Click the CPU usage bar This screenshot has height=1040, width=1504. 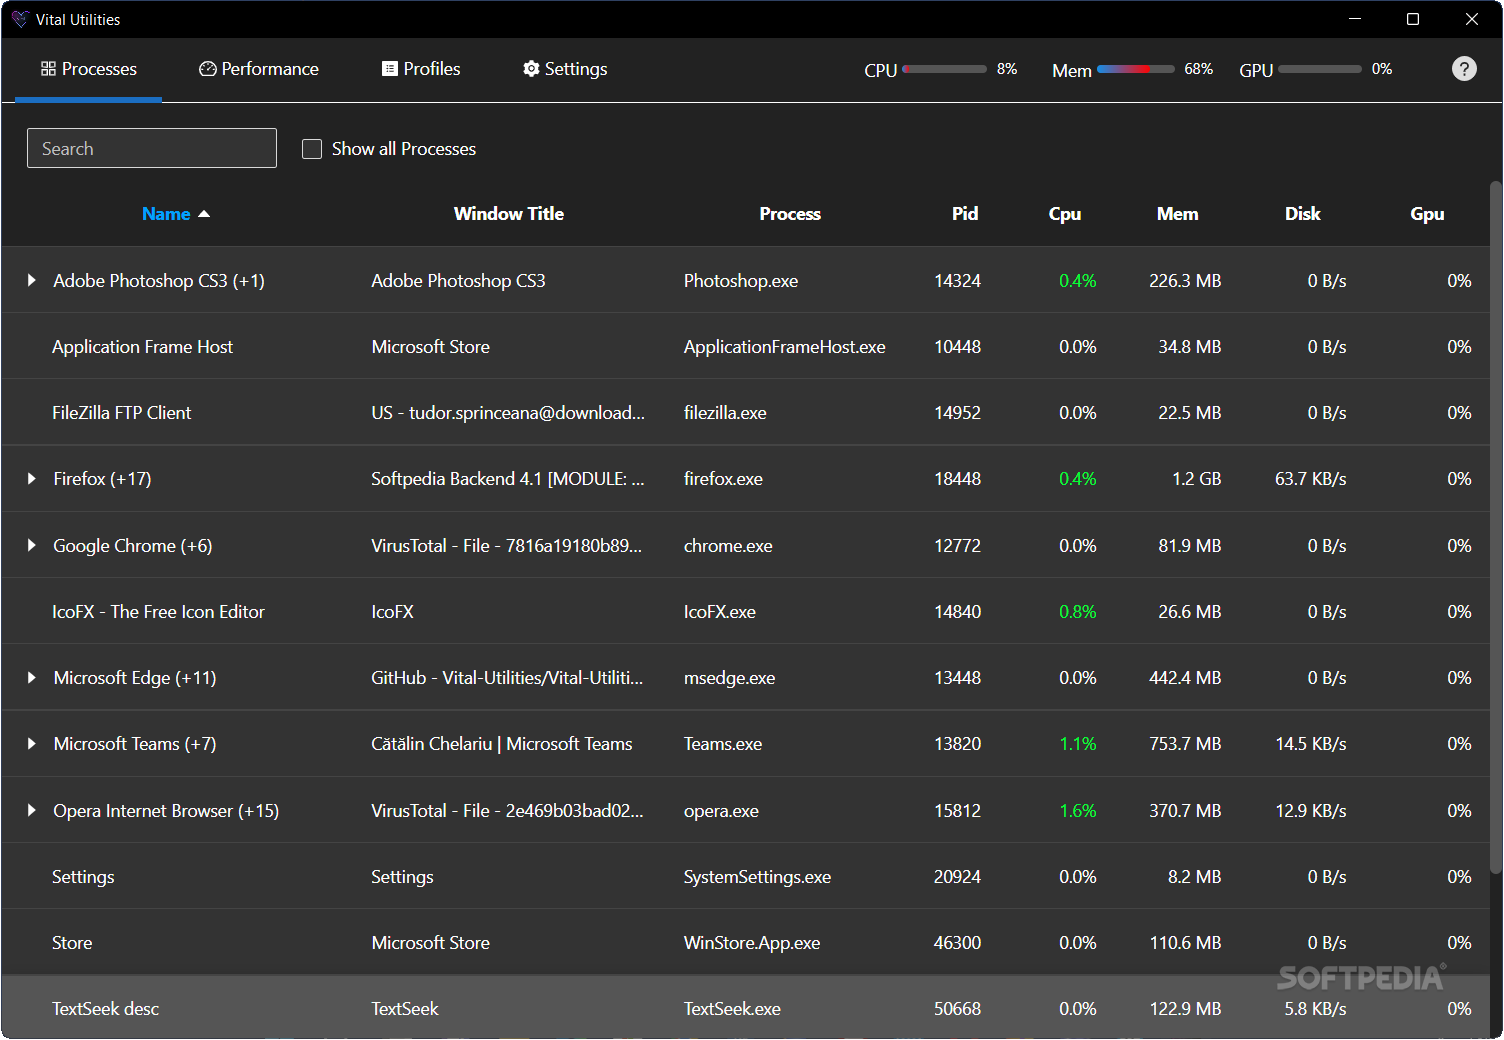(944, 69)
